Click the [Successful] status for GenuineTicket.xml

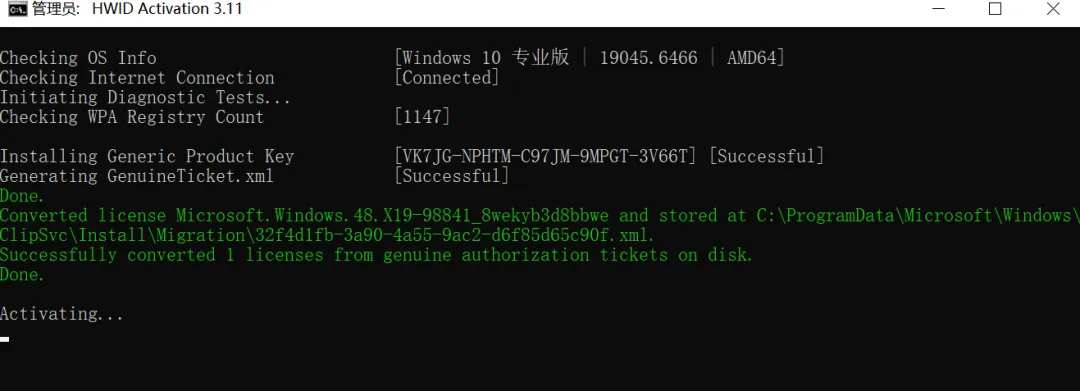point(452,176)
